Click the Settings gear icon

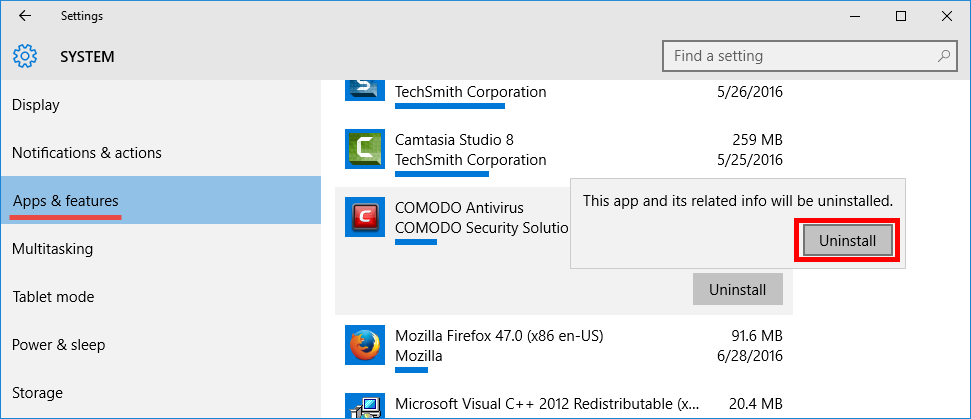click(25, 56)
